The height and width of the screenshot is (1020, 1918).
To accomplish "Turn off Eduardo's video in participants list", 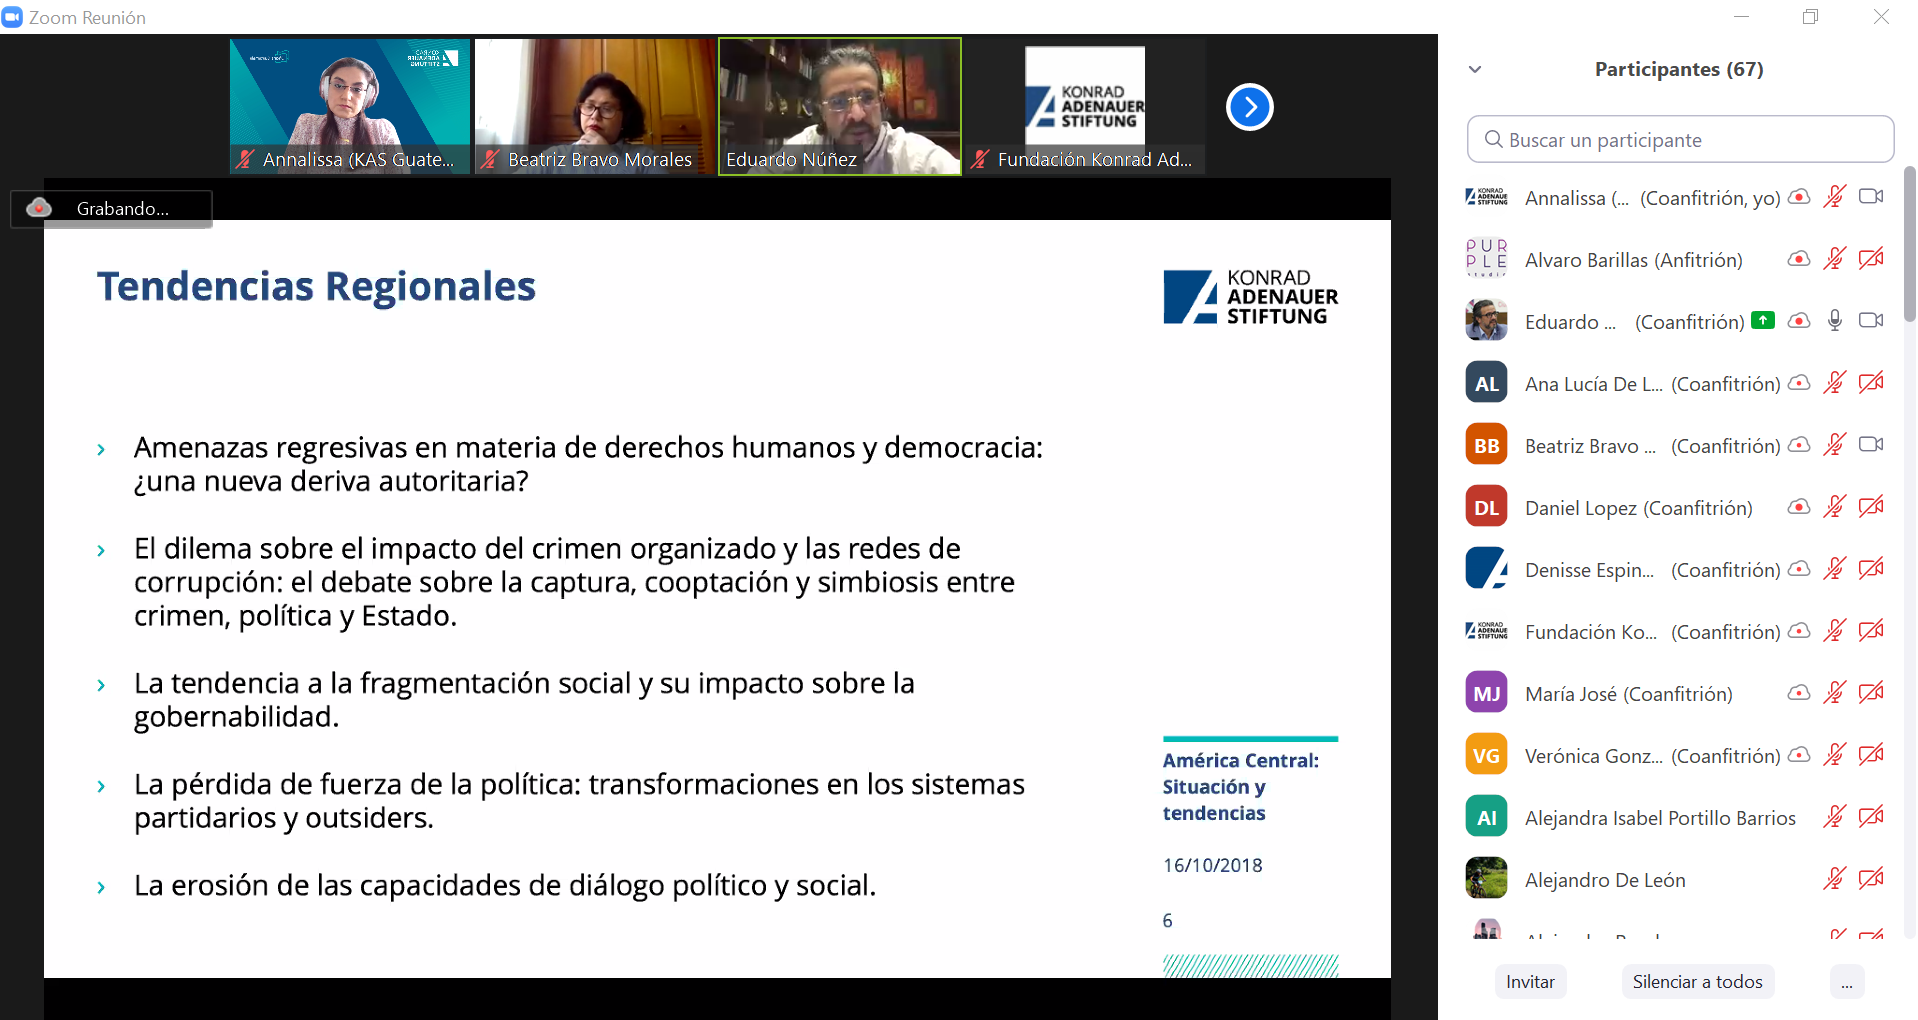I will [1871, 321].
